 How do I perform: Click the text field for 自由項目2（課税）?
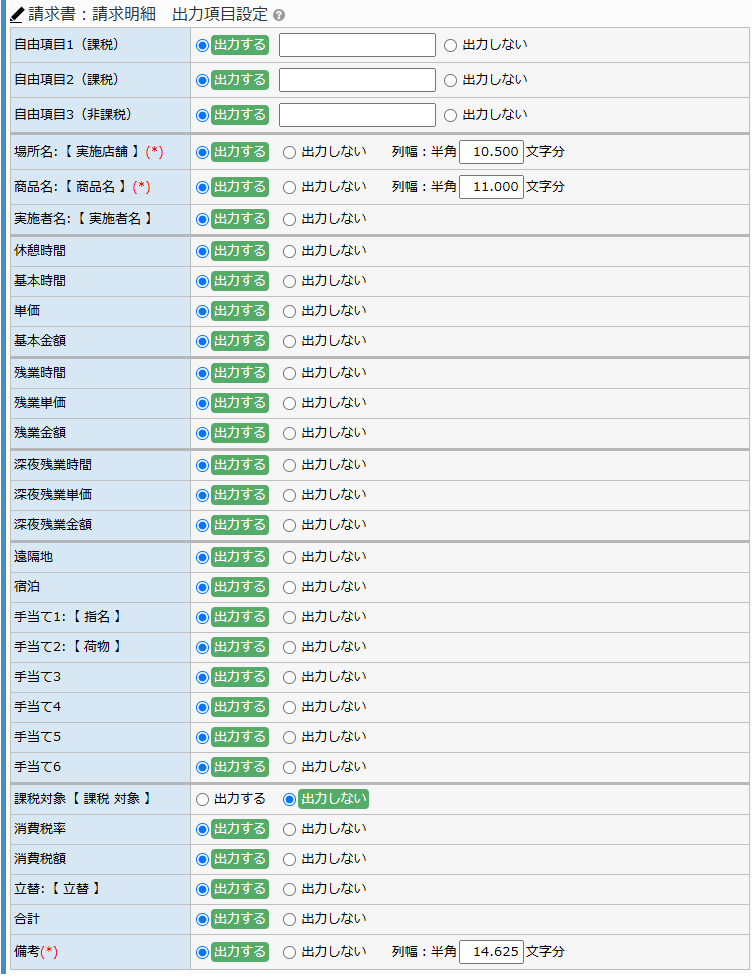tap(357, 80)
